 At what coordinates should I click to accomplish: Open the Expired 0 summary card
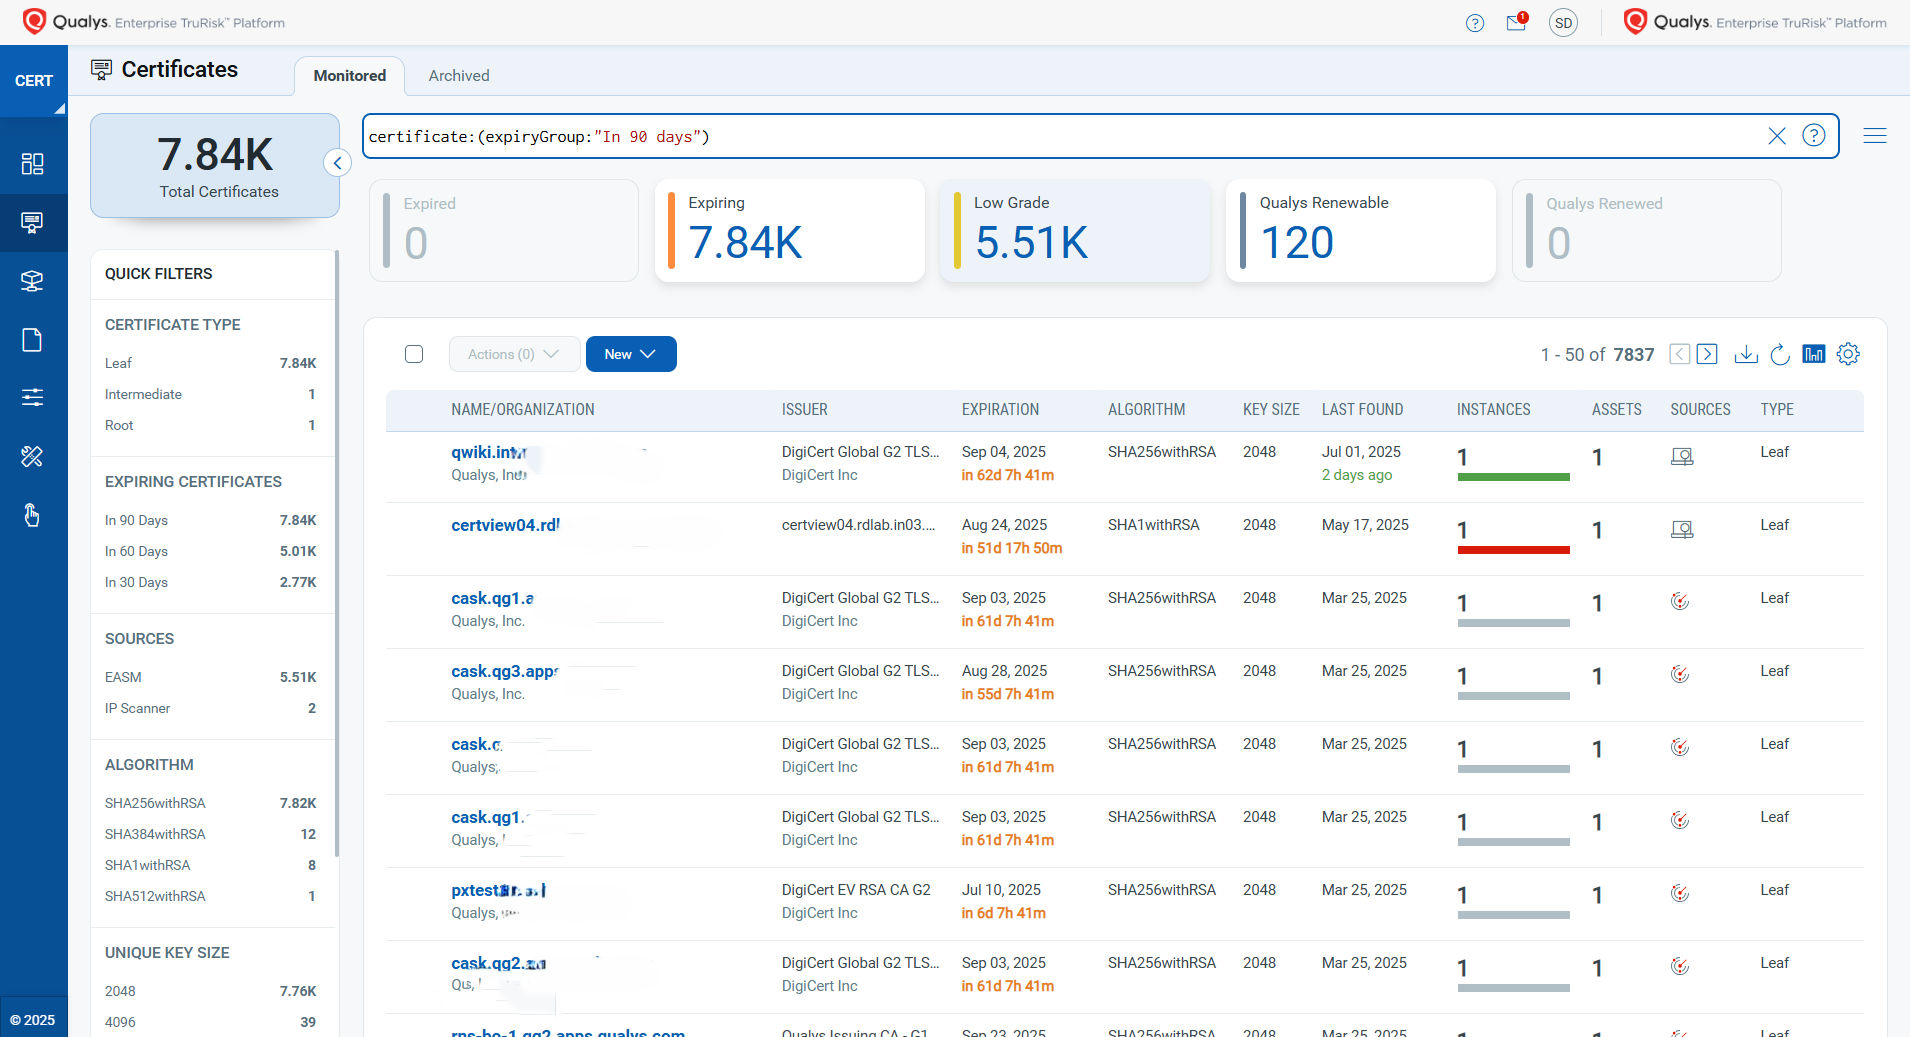(504, 231)
